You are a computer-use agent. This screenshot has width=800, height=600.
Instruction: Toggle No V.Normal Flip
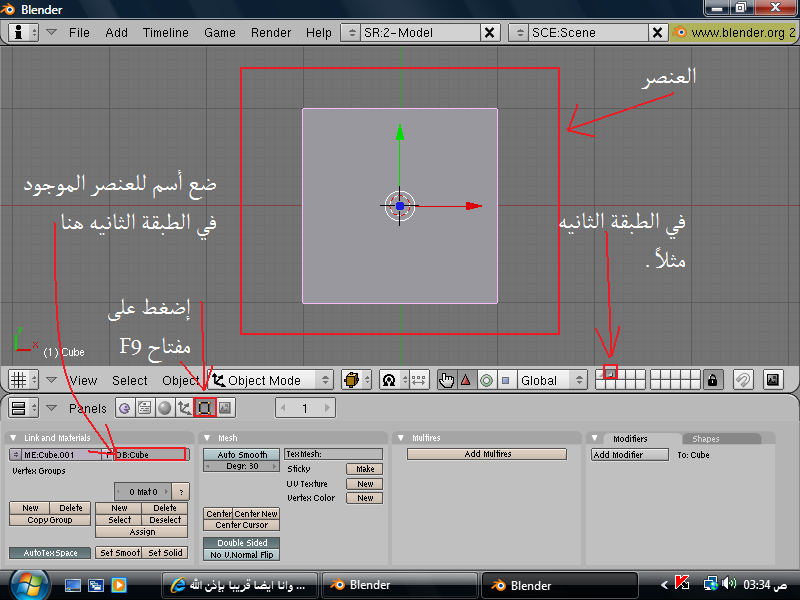[x=242, y=555]
